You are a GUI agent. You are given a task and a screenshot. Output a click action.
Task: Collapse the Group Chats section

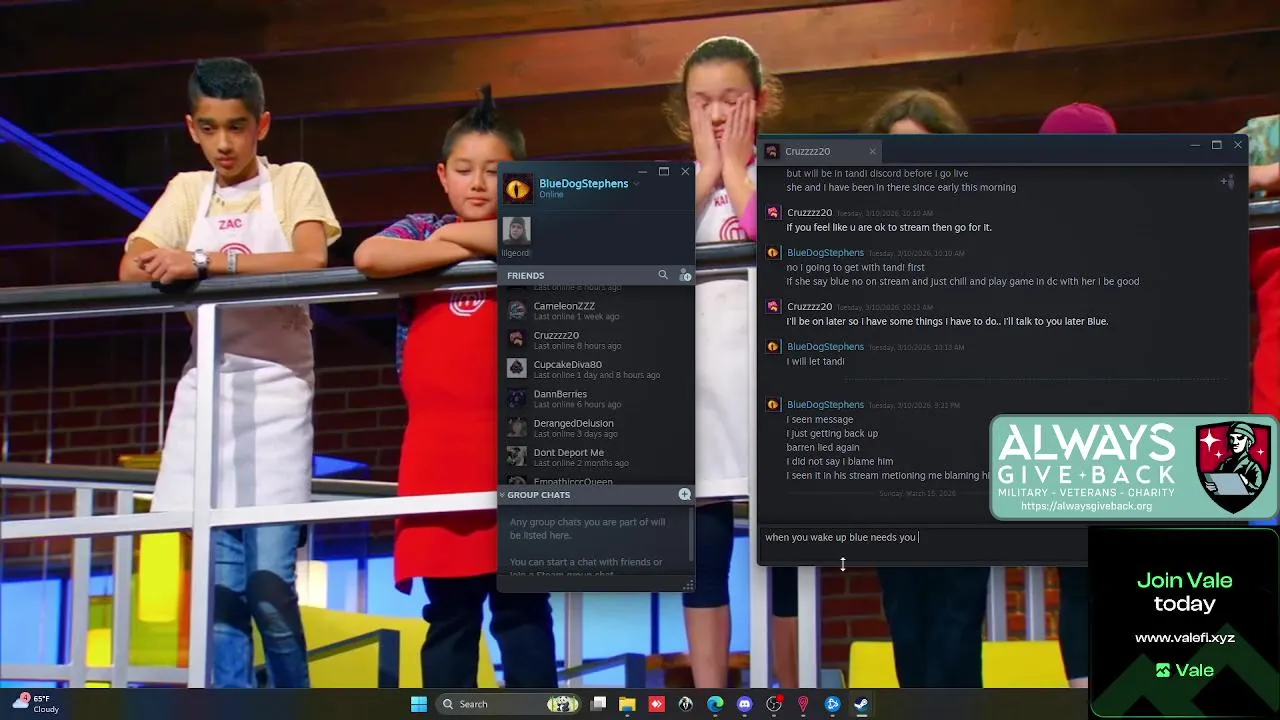click(x=502, y=495)
